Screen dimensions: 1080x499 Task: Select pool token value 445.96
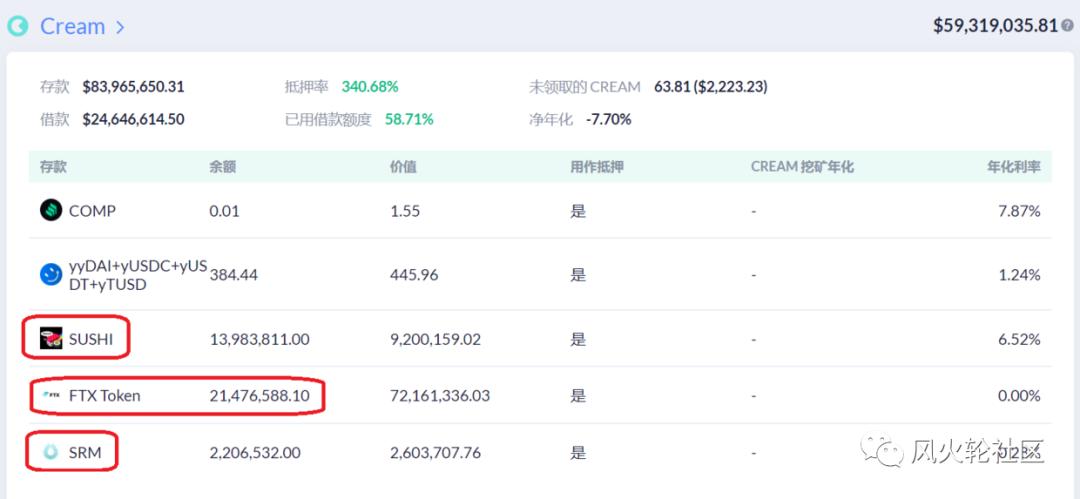pos(414,275)
